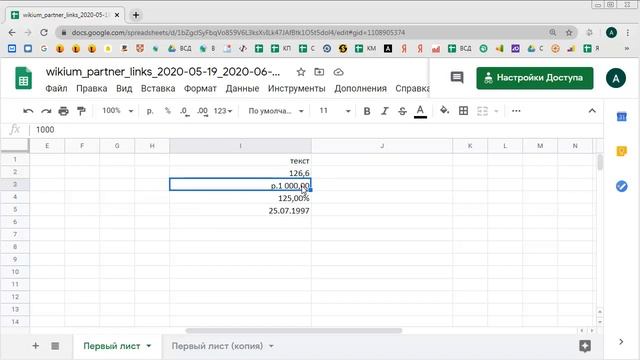
Task: Open a new browser tab
Action: [136, 15]
